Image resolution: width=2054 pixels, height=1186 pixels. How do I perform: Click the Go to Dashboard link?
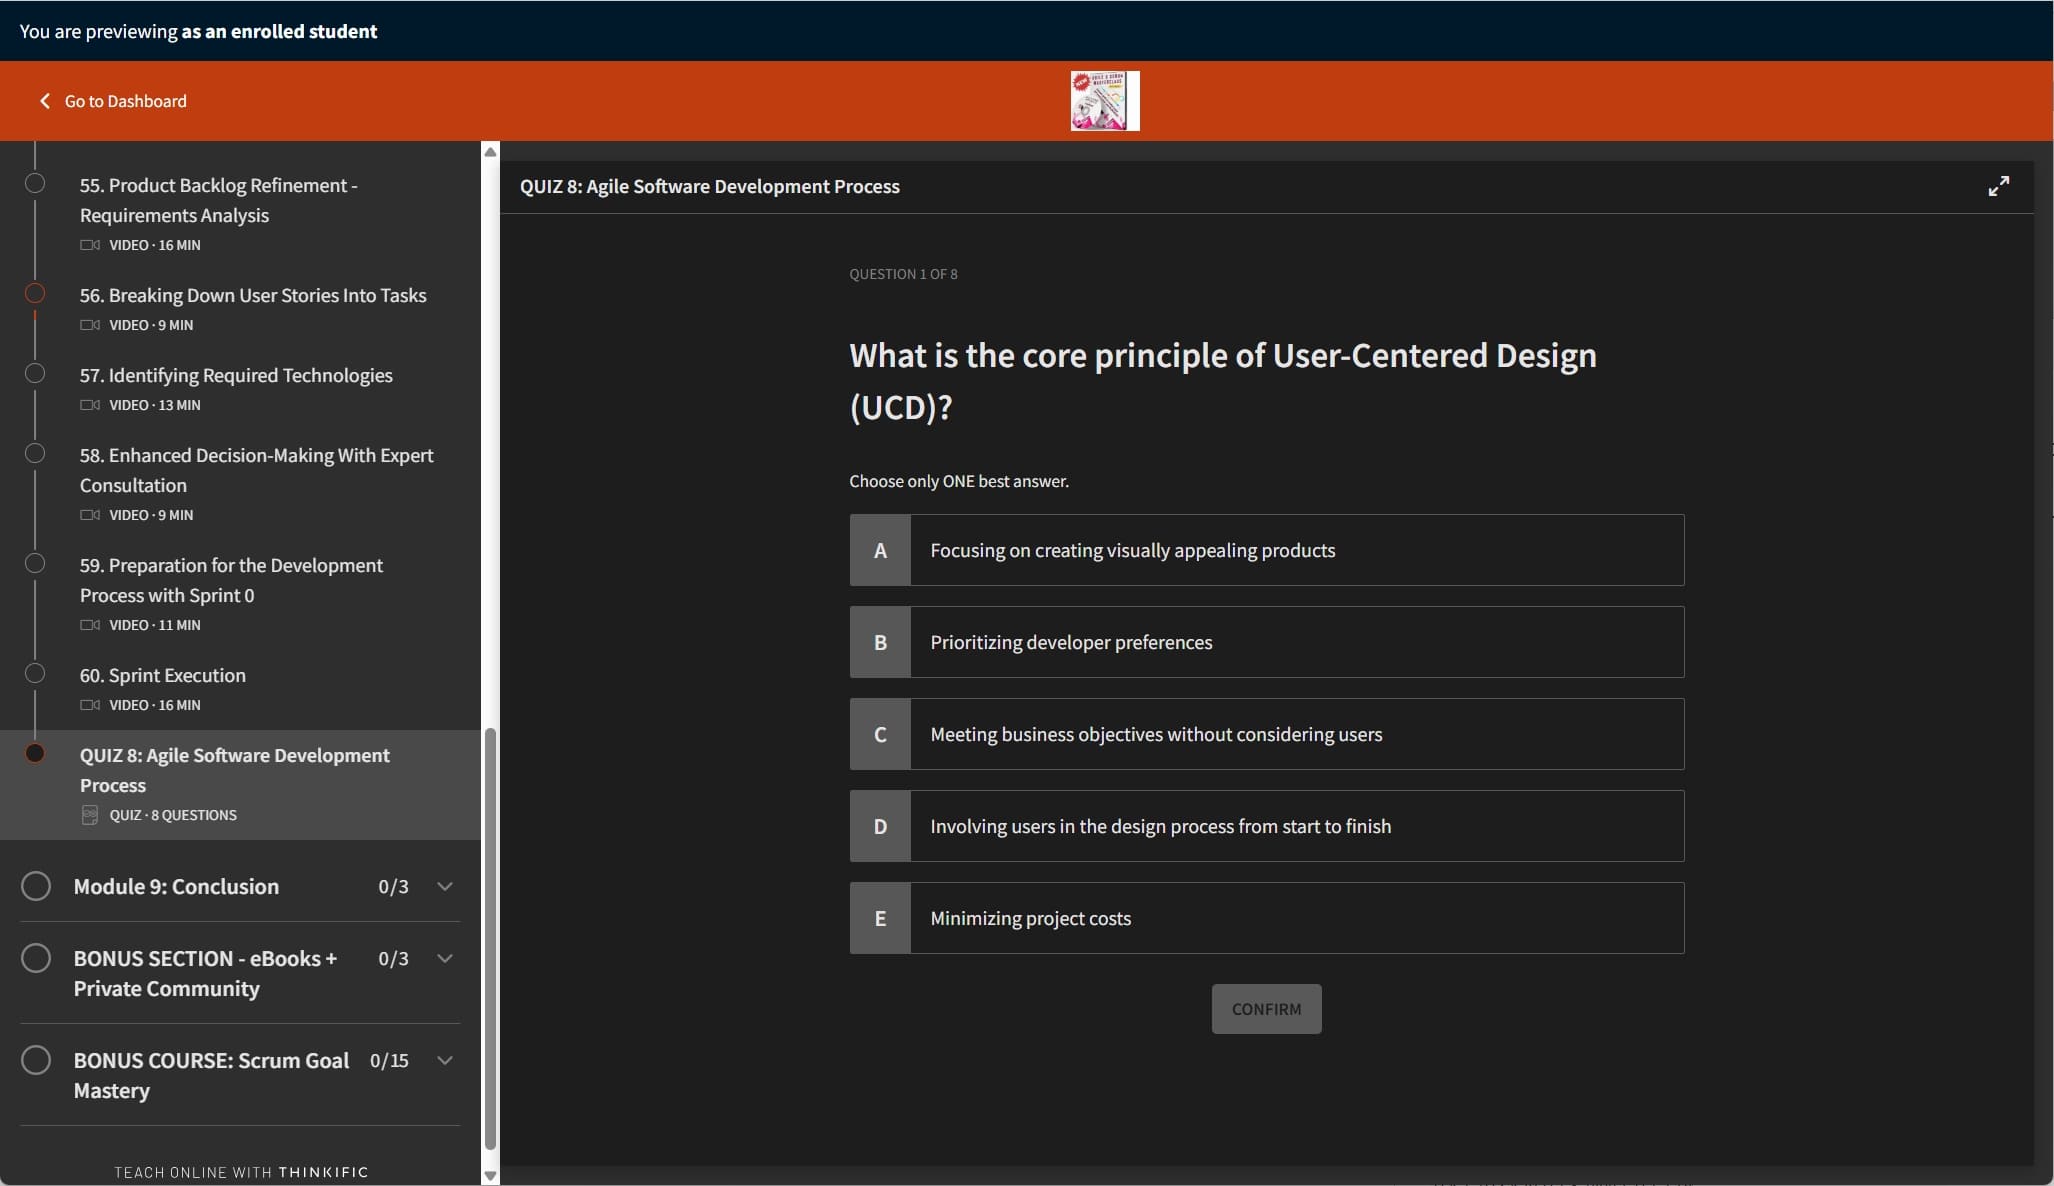pyautogui.click(x=126, y=101)
